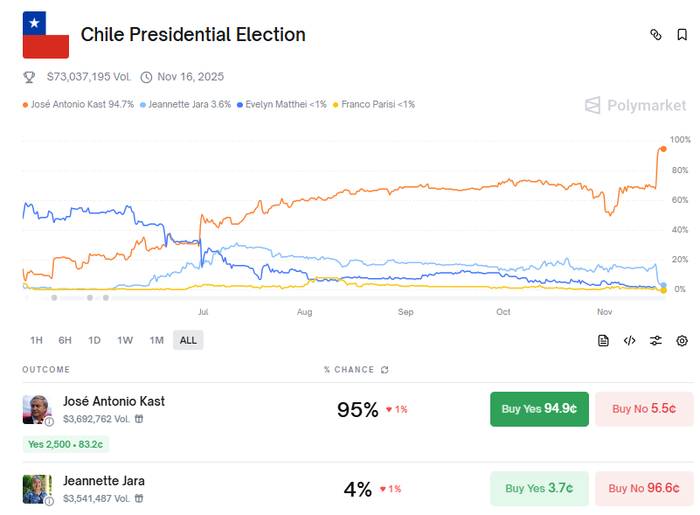This screenshot has width=700, height=515.
Task: Click the gift icon under José Antonio Kast
Action: click(139, 419)
